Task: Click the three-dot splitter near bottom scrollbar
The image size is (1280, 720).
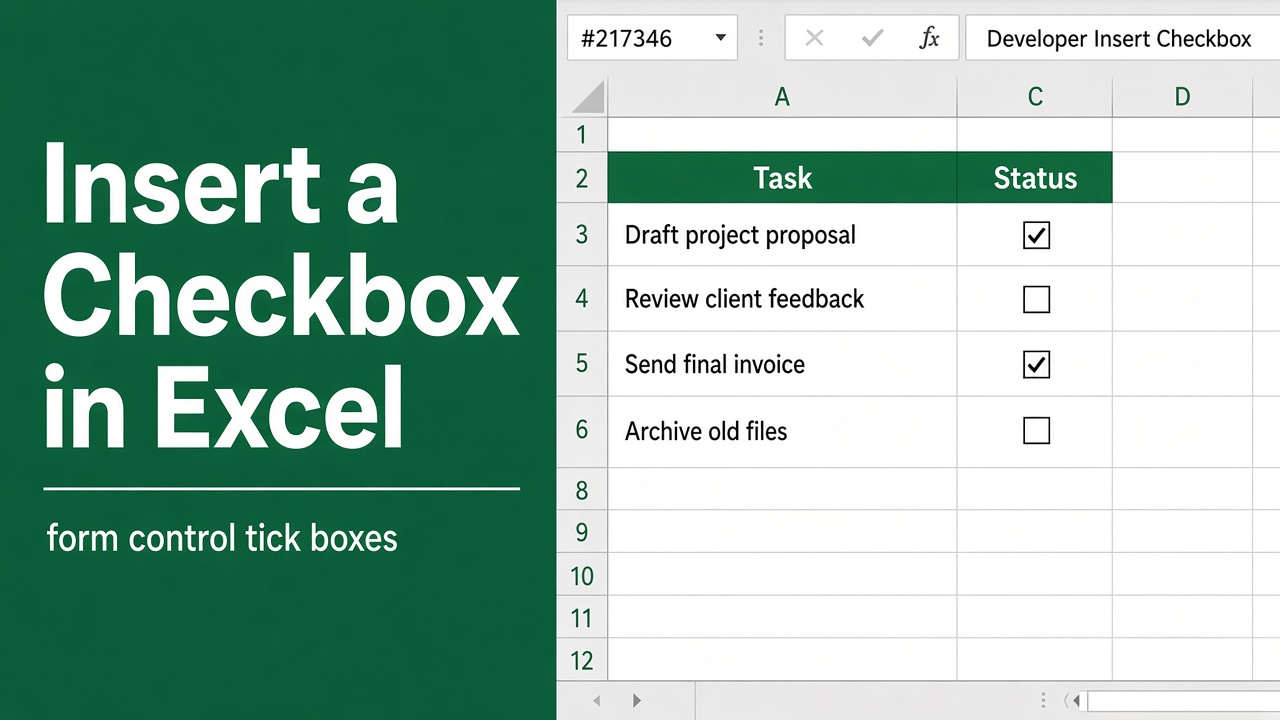Action: tap(1043, 701)
